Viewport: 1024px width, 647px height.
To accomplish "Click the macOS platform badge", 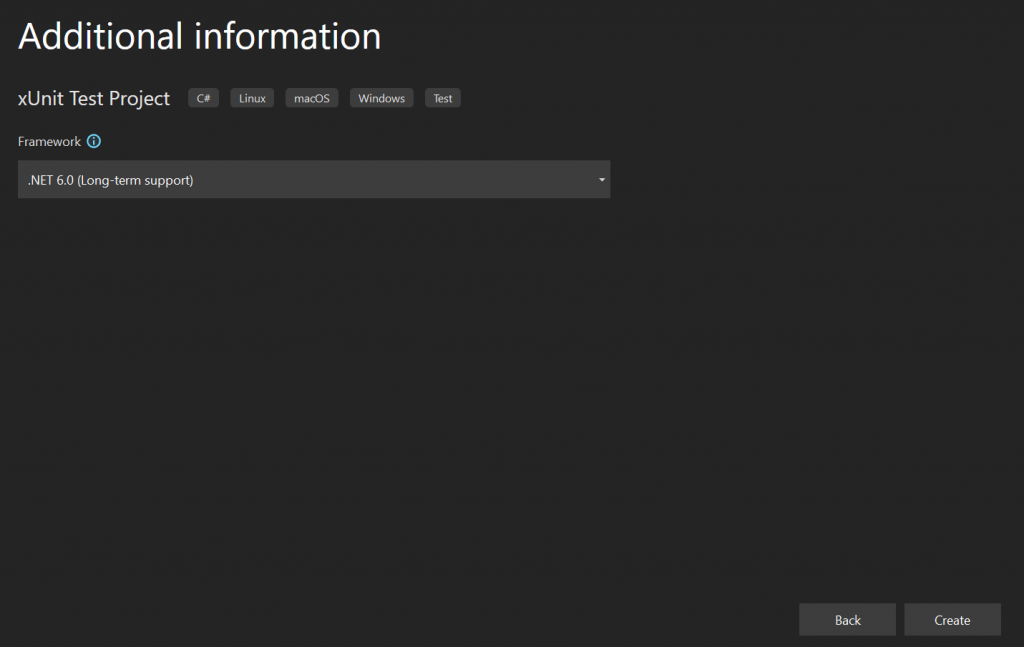I will click(311, 97).
